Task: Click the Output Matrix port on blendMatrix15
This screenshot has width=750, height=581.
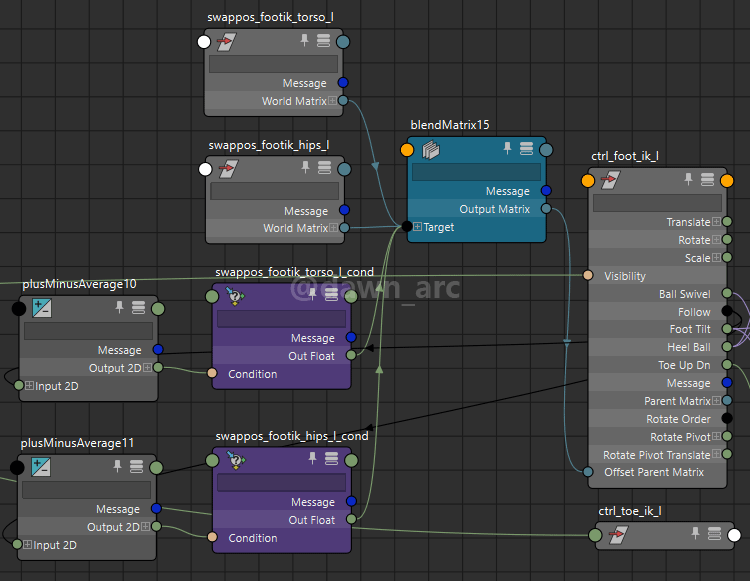Action: click(x=545, y=209)
